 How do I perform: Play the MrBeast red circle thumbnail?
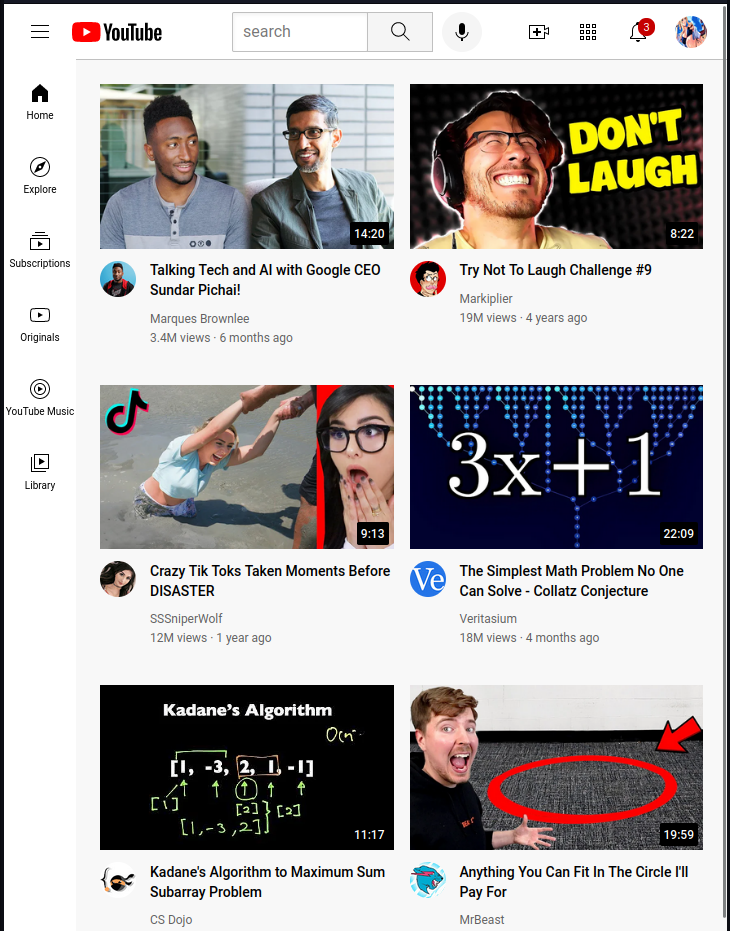[x=556, y=767]
